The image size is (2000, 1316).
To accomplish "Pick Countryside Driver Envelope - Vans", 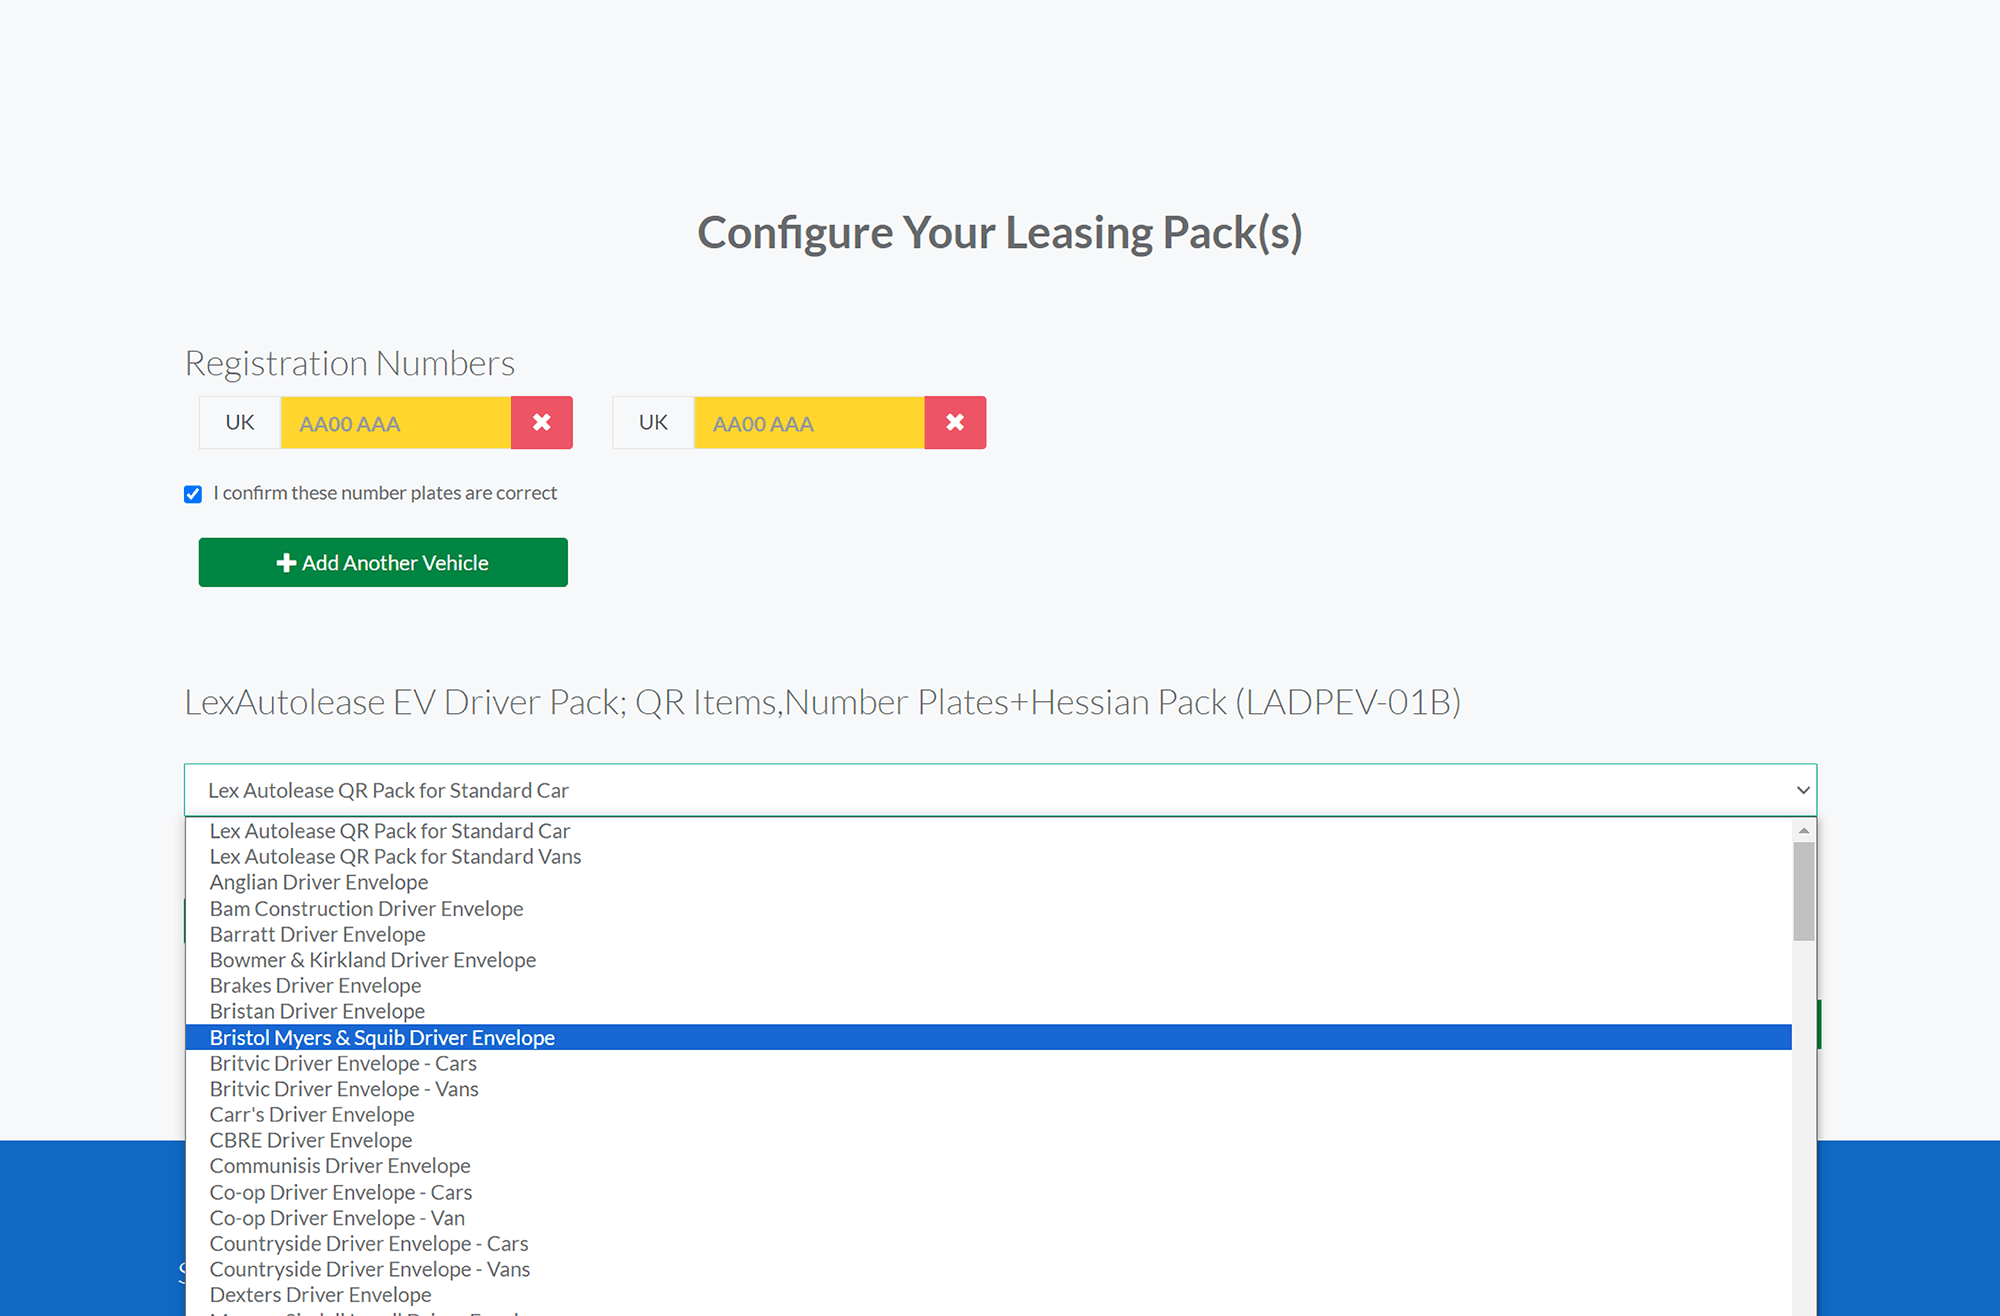I will click(370, 1269).
